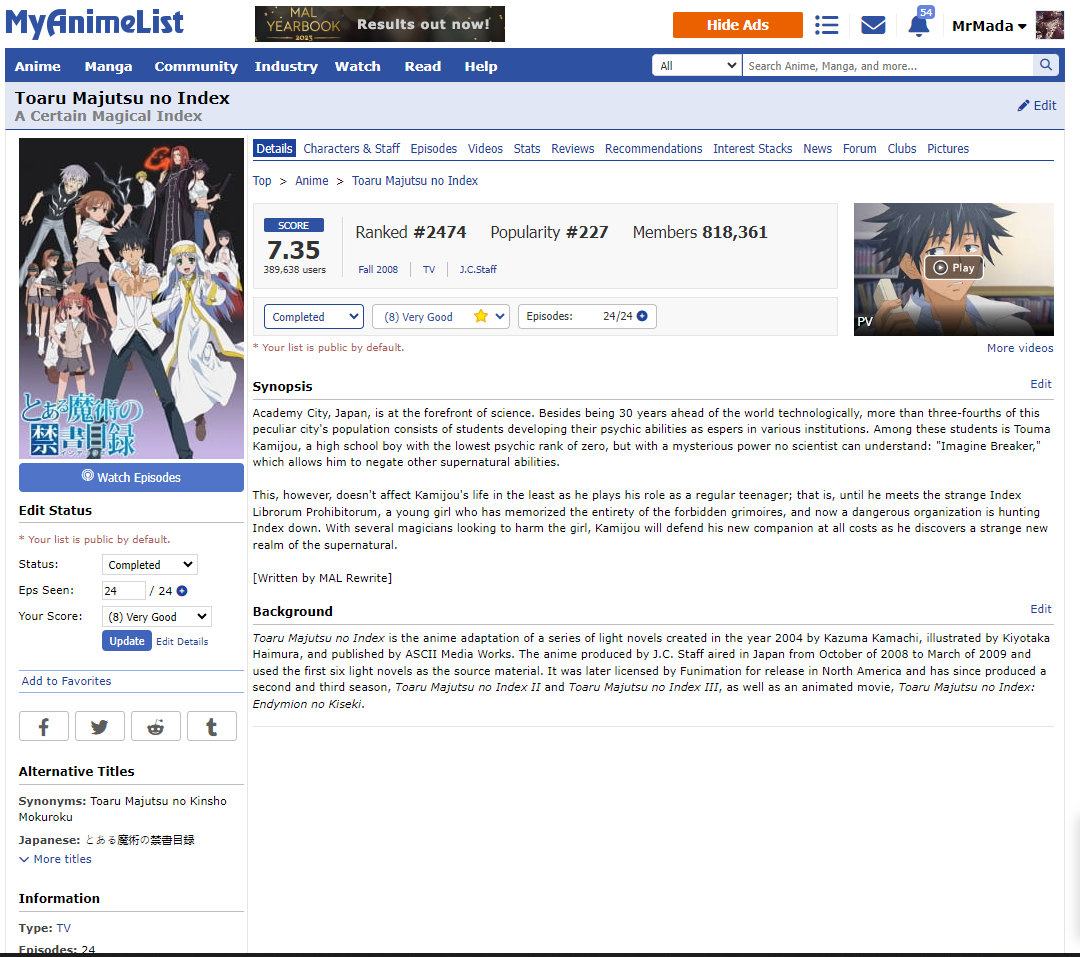Click the MrMada profile avatar
The width and height of the screenshot is (1080, 957).
point(1049,25)
